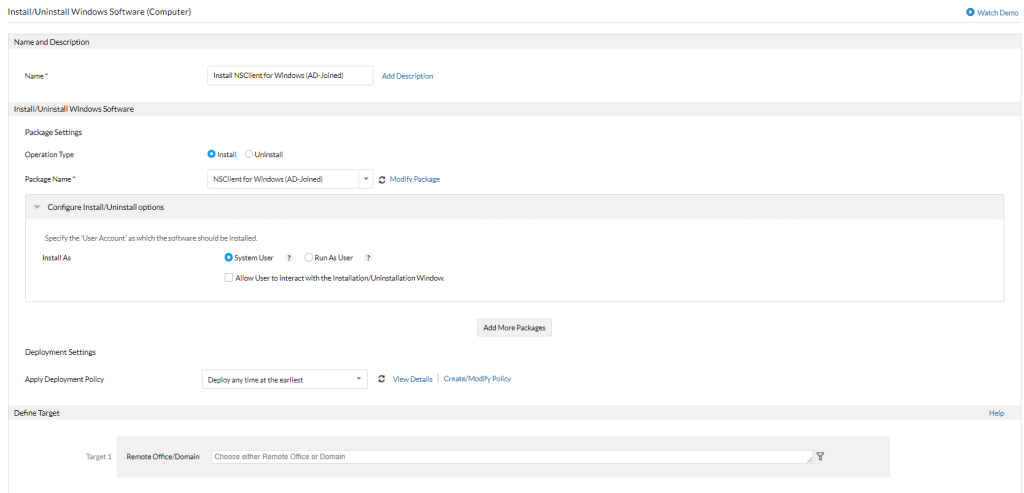The height and width of the screenshot is (493, 1024).
Task: Open the Apply Deployment Policy dropdown
Action: [285, 379]
